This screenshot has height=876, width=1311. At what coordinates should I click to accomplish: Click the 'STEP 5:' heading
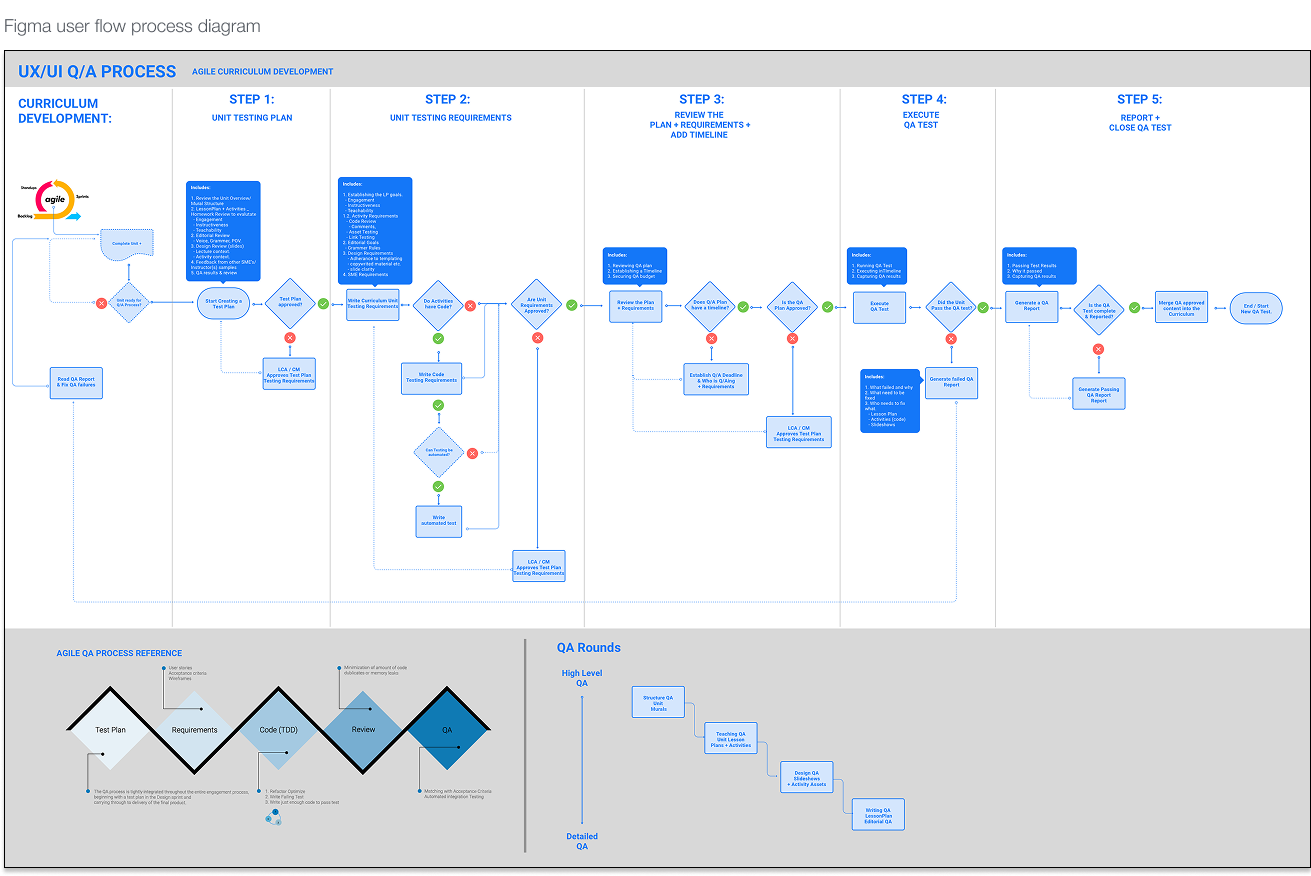point(1139,99)
